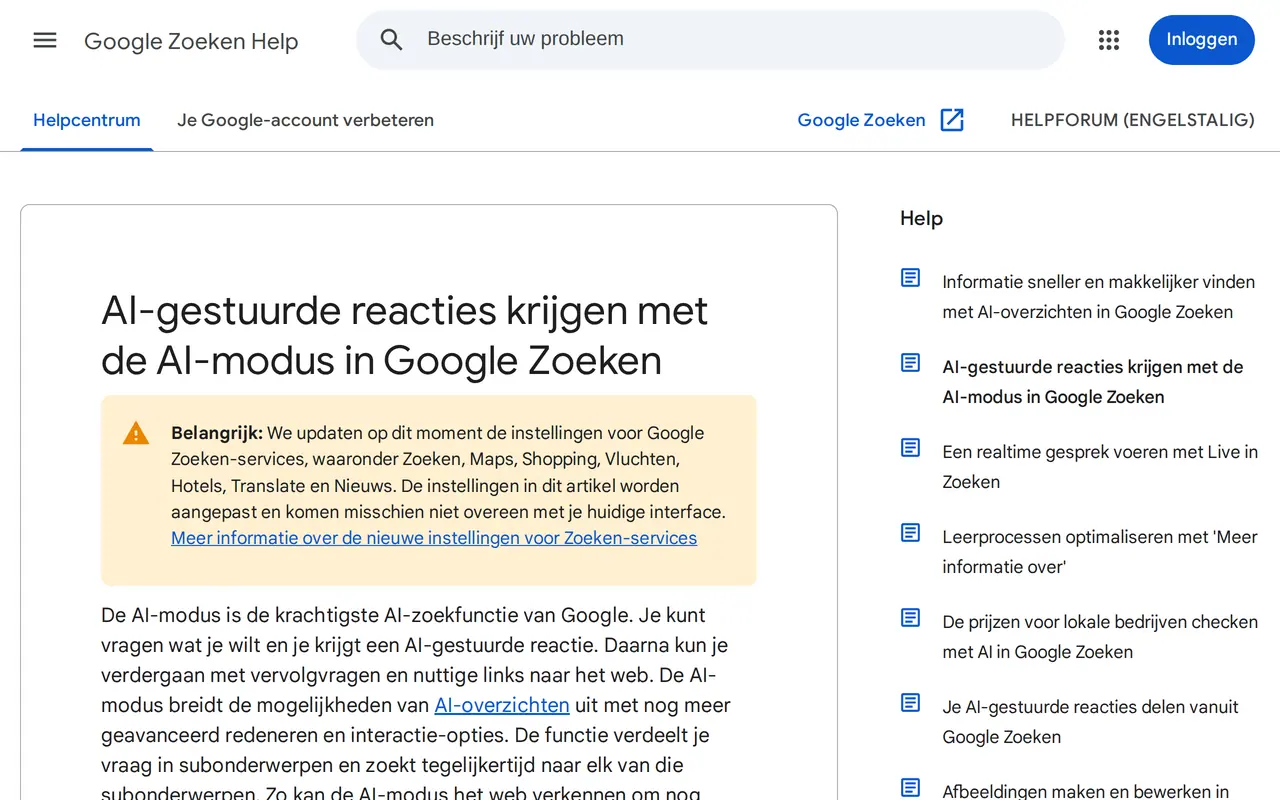Screen dimensions: 1280x800
Task: Click the Google Zoeken Help title
Action: pyautogui.click(x=191, y=41)
